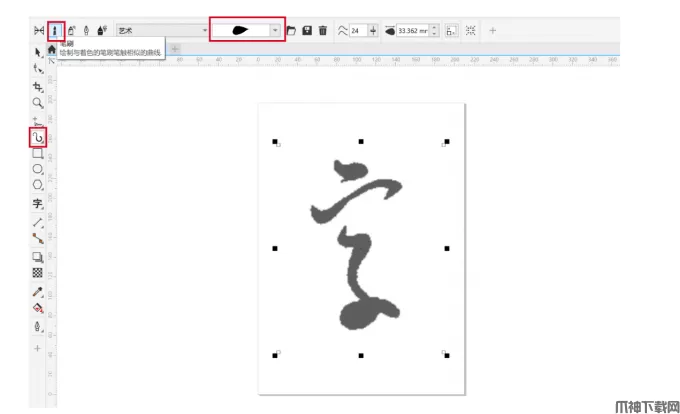Select the Polygon tool
Screen dimensions: 680x414
pyautogui.click(x=38, y=185)
